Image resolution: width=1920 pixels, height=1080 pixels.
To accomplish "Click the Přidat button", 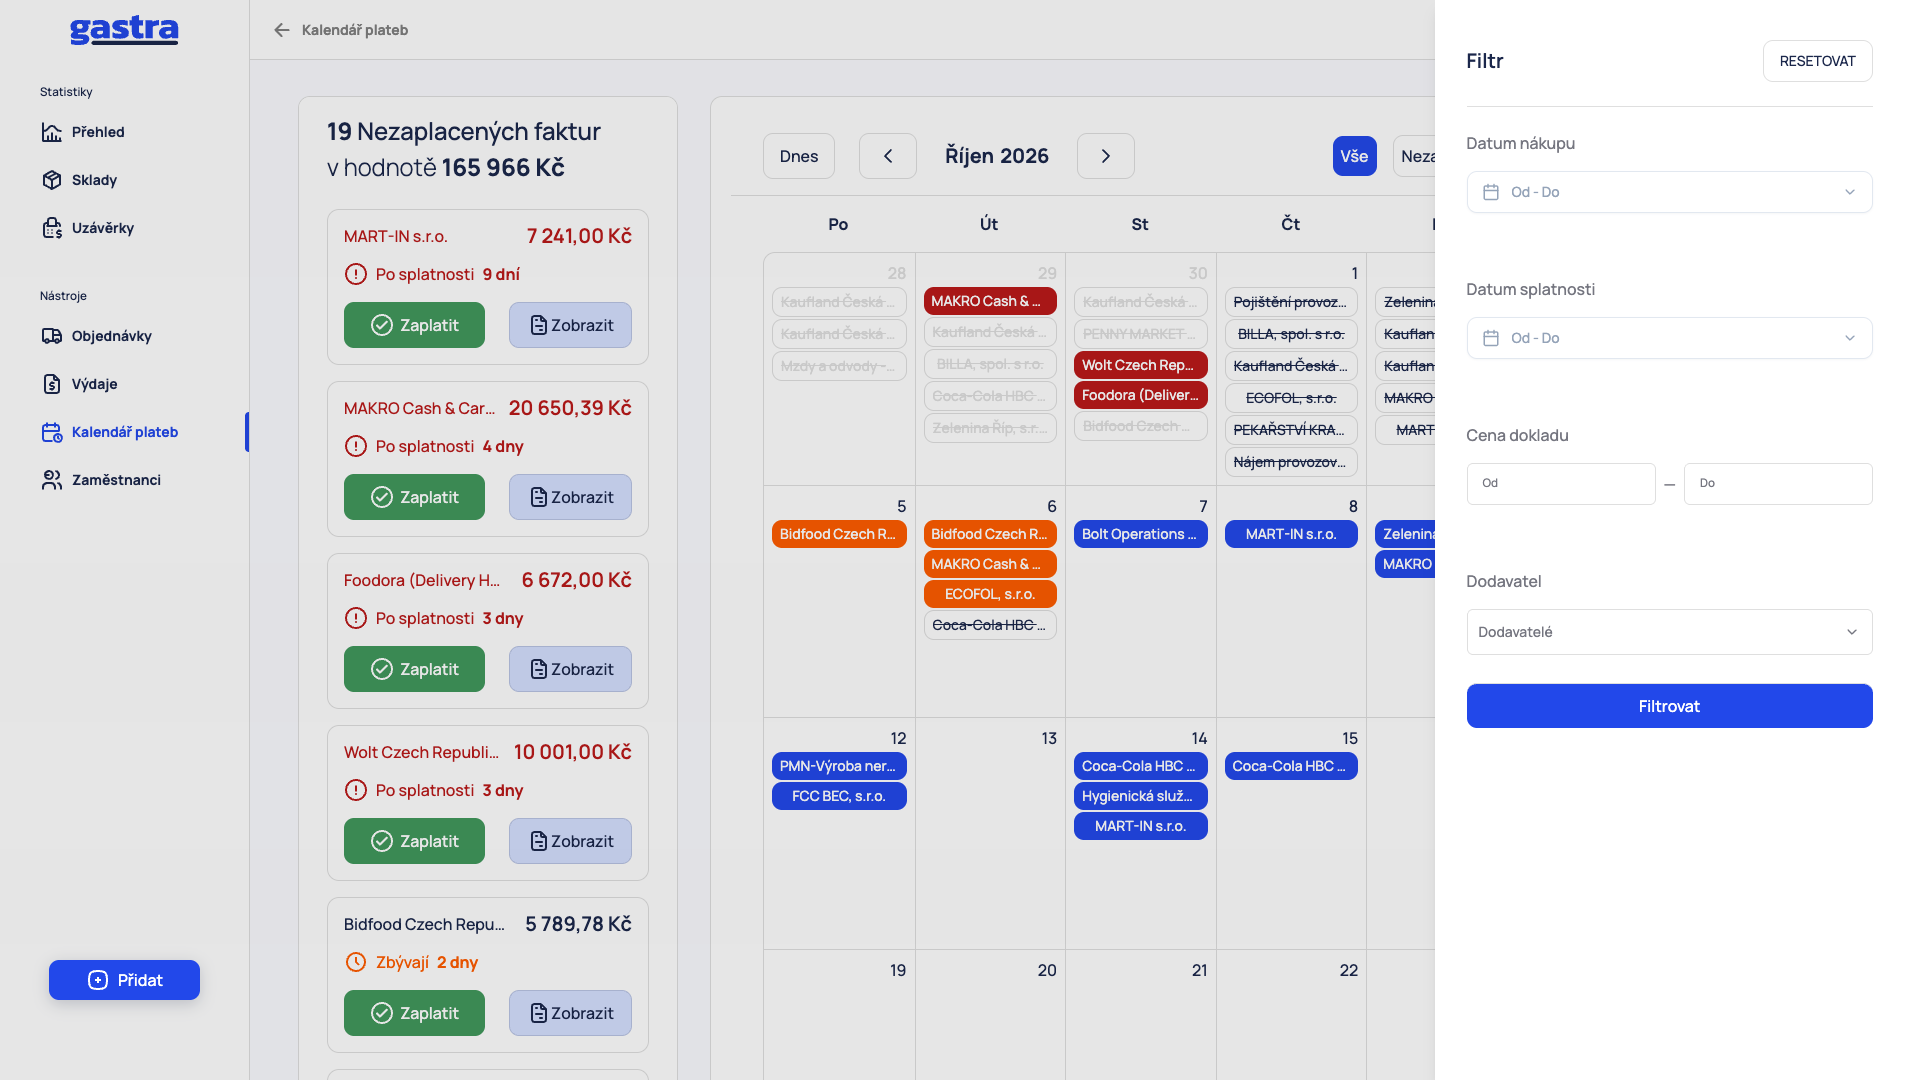I will click(124, 980).
